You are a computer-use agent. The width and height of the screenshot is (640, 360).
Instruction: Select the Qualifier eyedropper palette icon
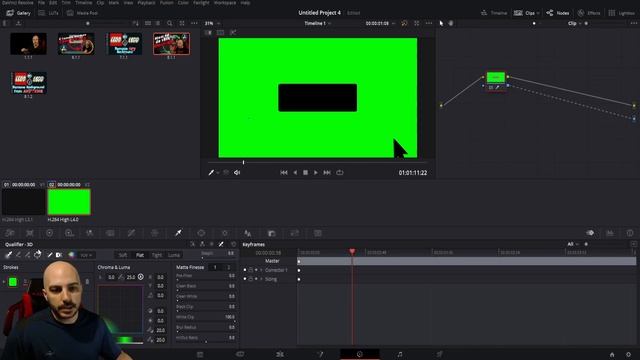[x=178, y=233]
